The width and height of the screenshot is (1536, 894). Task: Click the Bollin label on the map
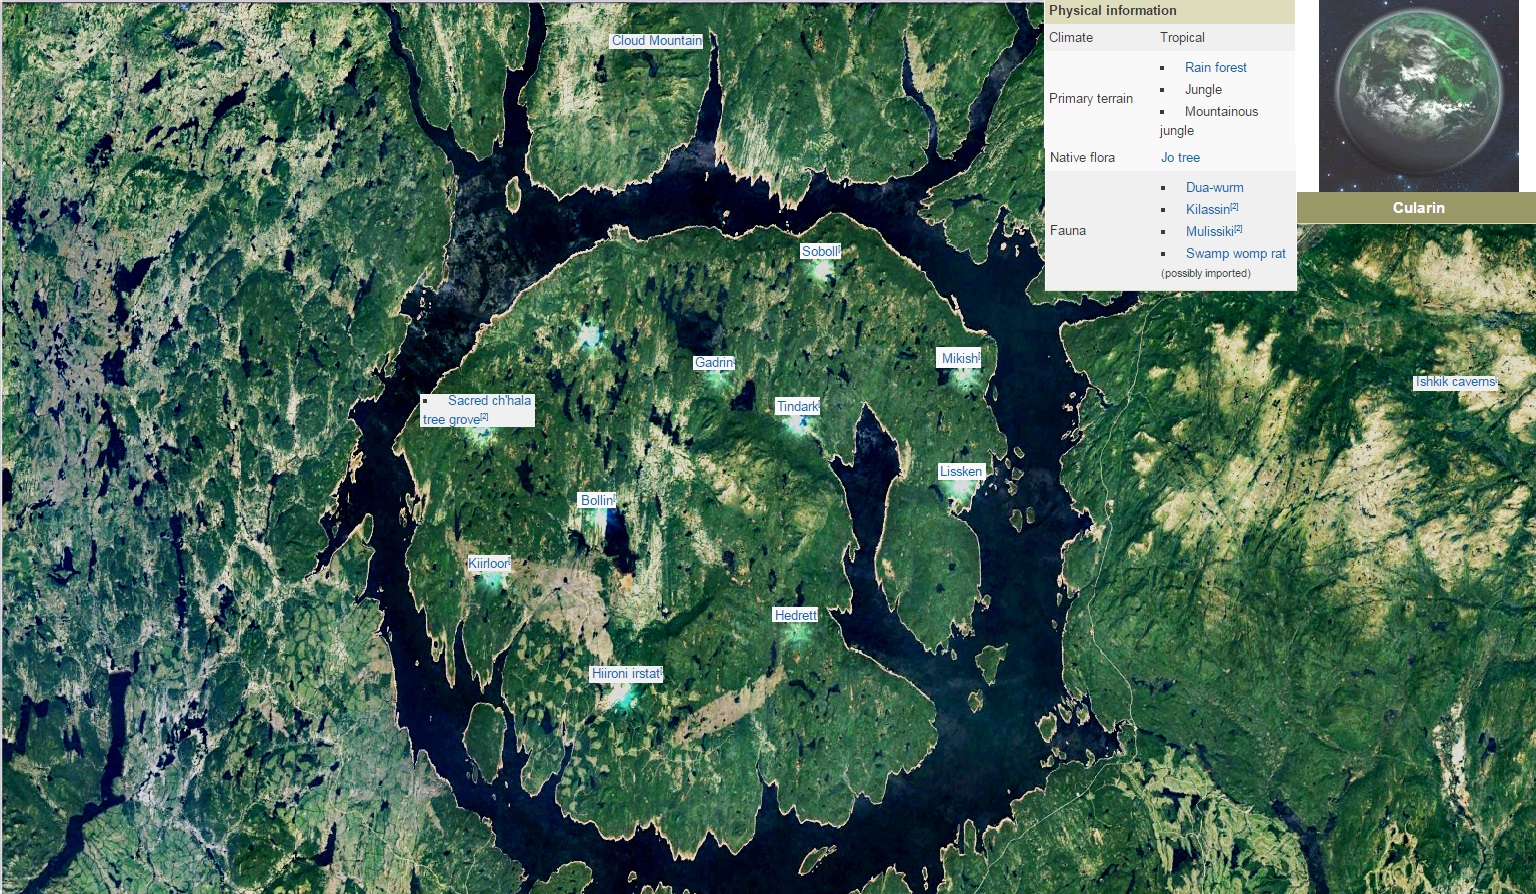point(596,501)
